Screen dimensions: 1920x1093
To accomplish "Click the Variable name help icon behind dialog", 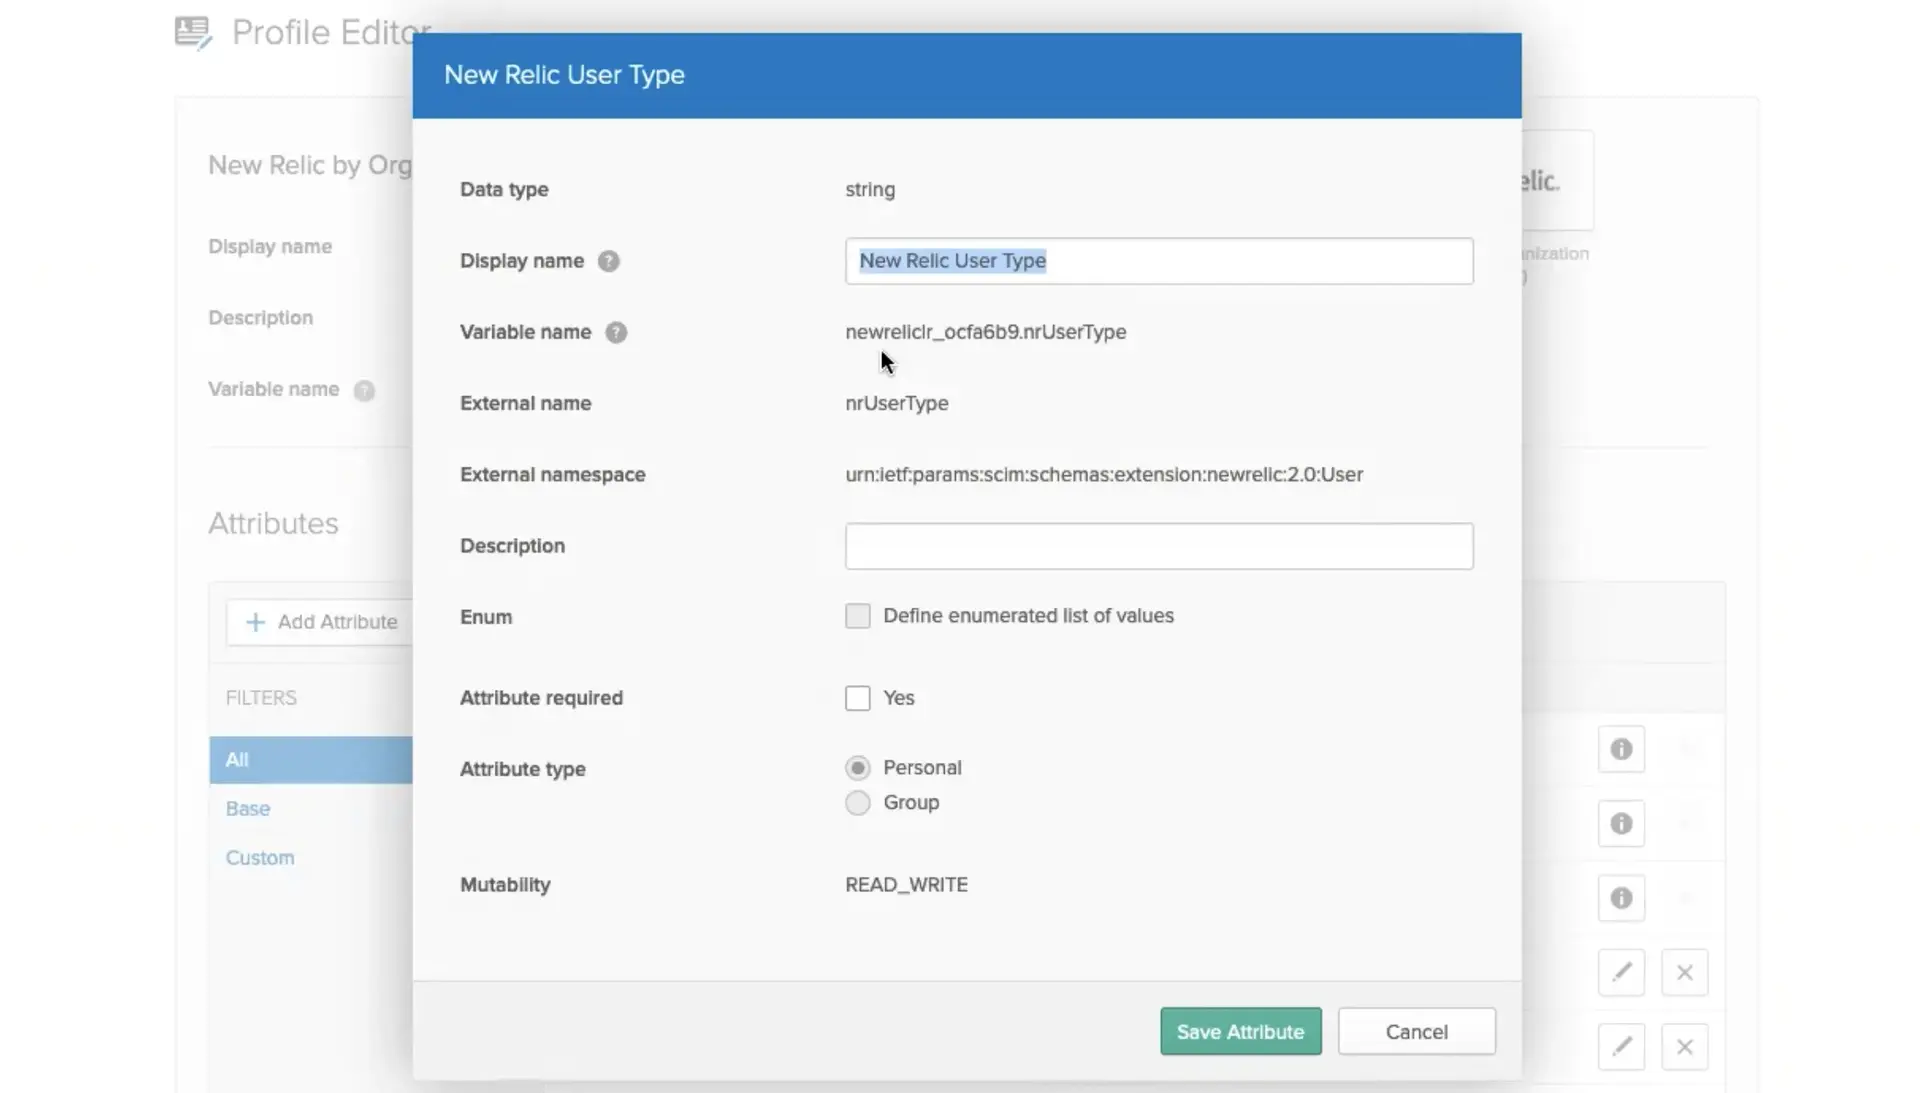I will [364, 390].
